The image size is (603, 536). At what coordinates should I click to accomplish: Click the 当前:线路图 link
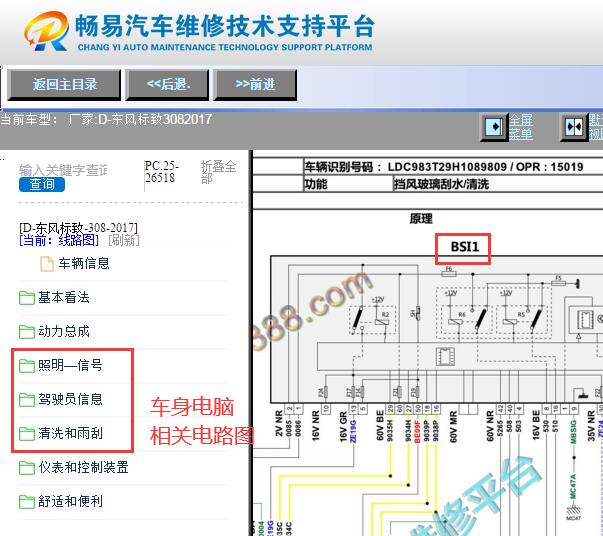59,240
